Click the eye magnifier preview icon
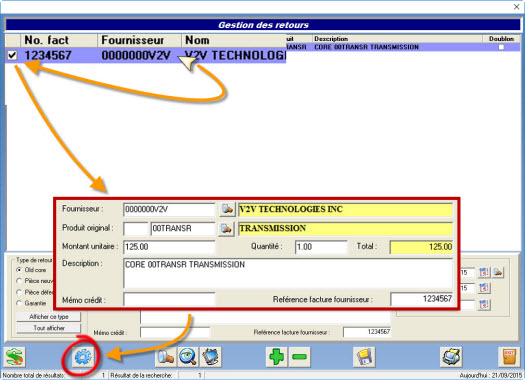Image resolution: width=525 pixels, height=380 pixels. point(188,357)
